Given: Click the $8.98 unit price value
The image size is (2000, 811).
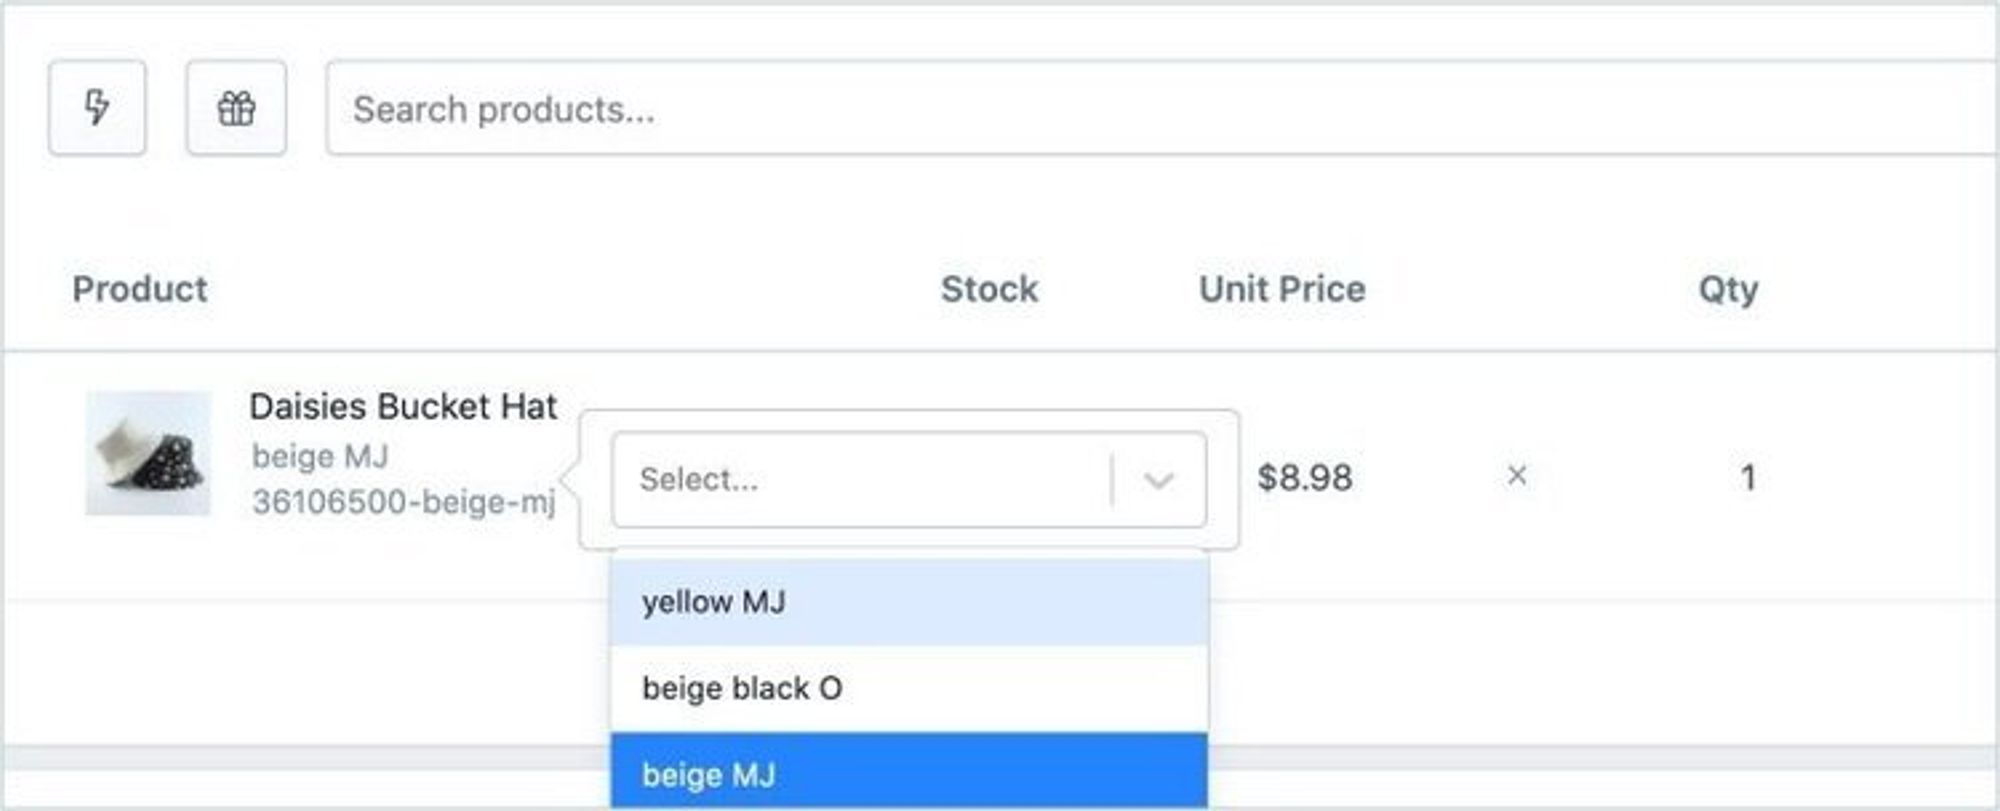Looking at the screenshot, I should [1305, 478].
